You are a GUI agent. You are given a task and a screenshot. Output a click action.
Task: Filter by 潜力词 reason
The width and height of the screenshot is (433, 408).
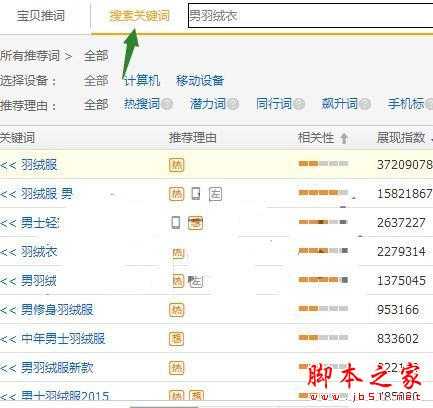[x=208, y=104]
